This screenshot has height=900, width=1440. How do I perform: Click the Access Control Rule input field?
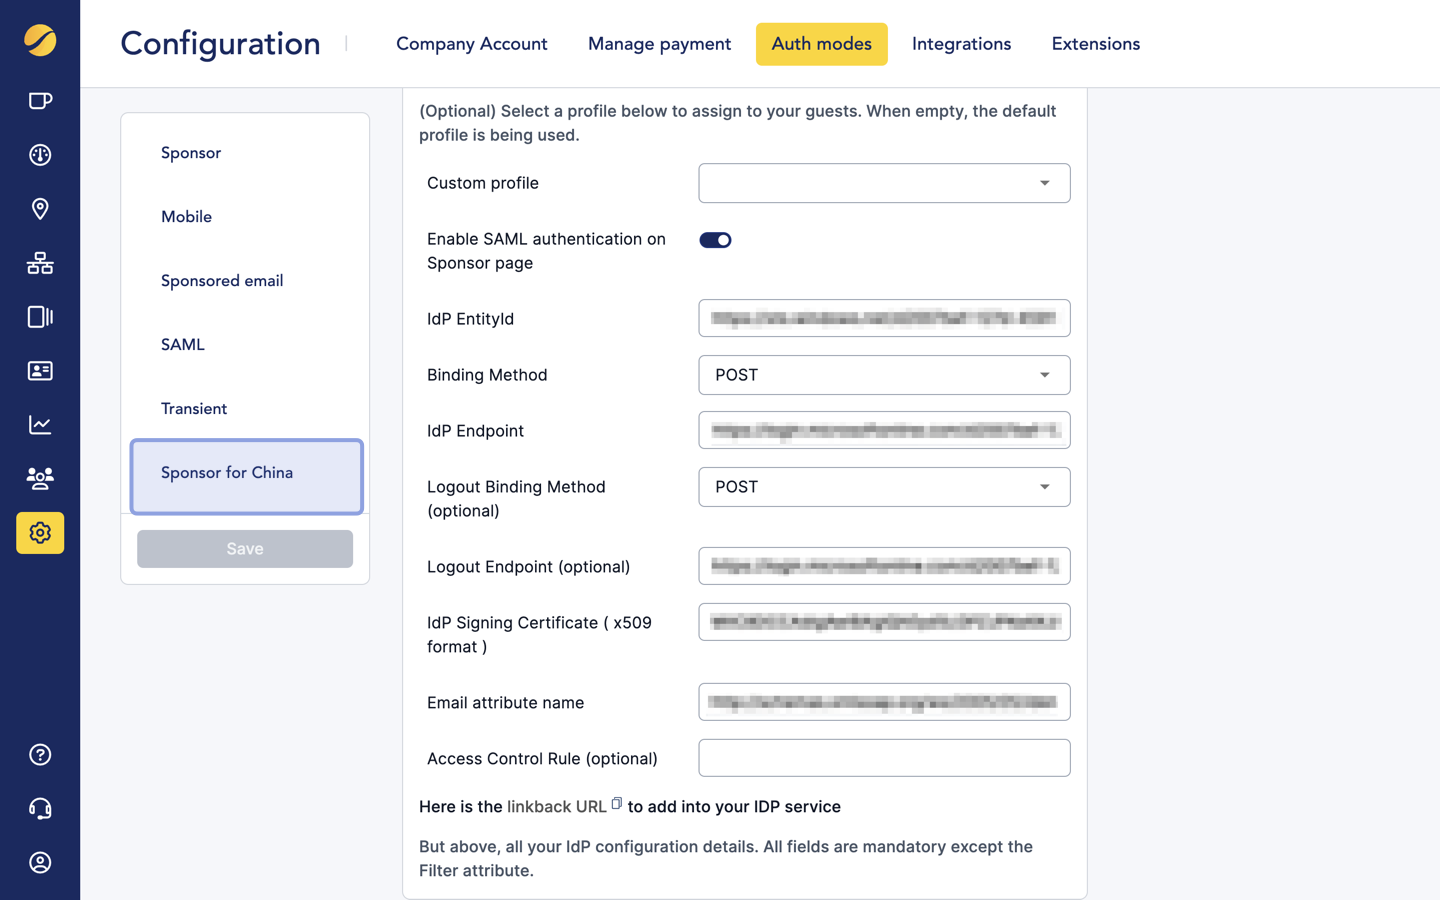coord(884,758)
